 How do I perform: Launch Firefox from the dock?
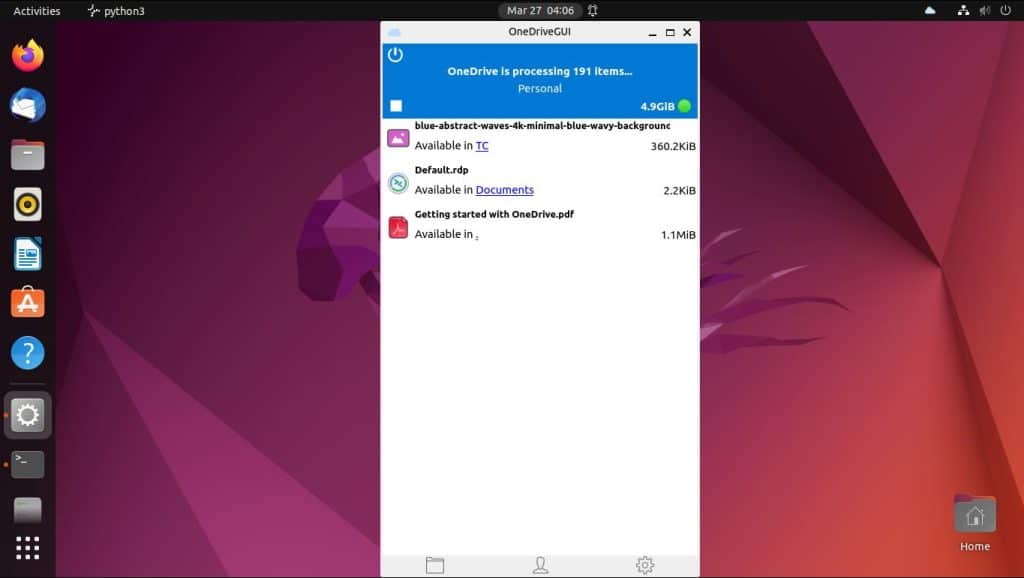pyautogui.click(x=26, y=56)
